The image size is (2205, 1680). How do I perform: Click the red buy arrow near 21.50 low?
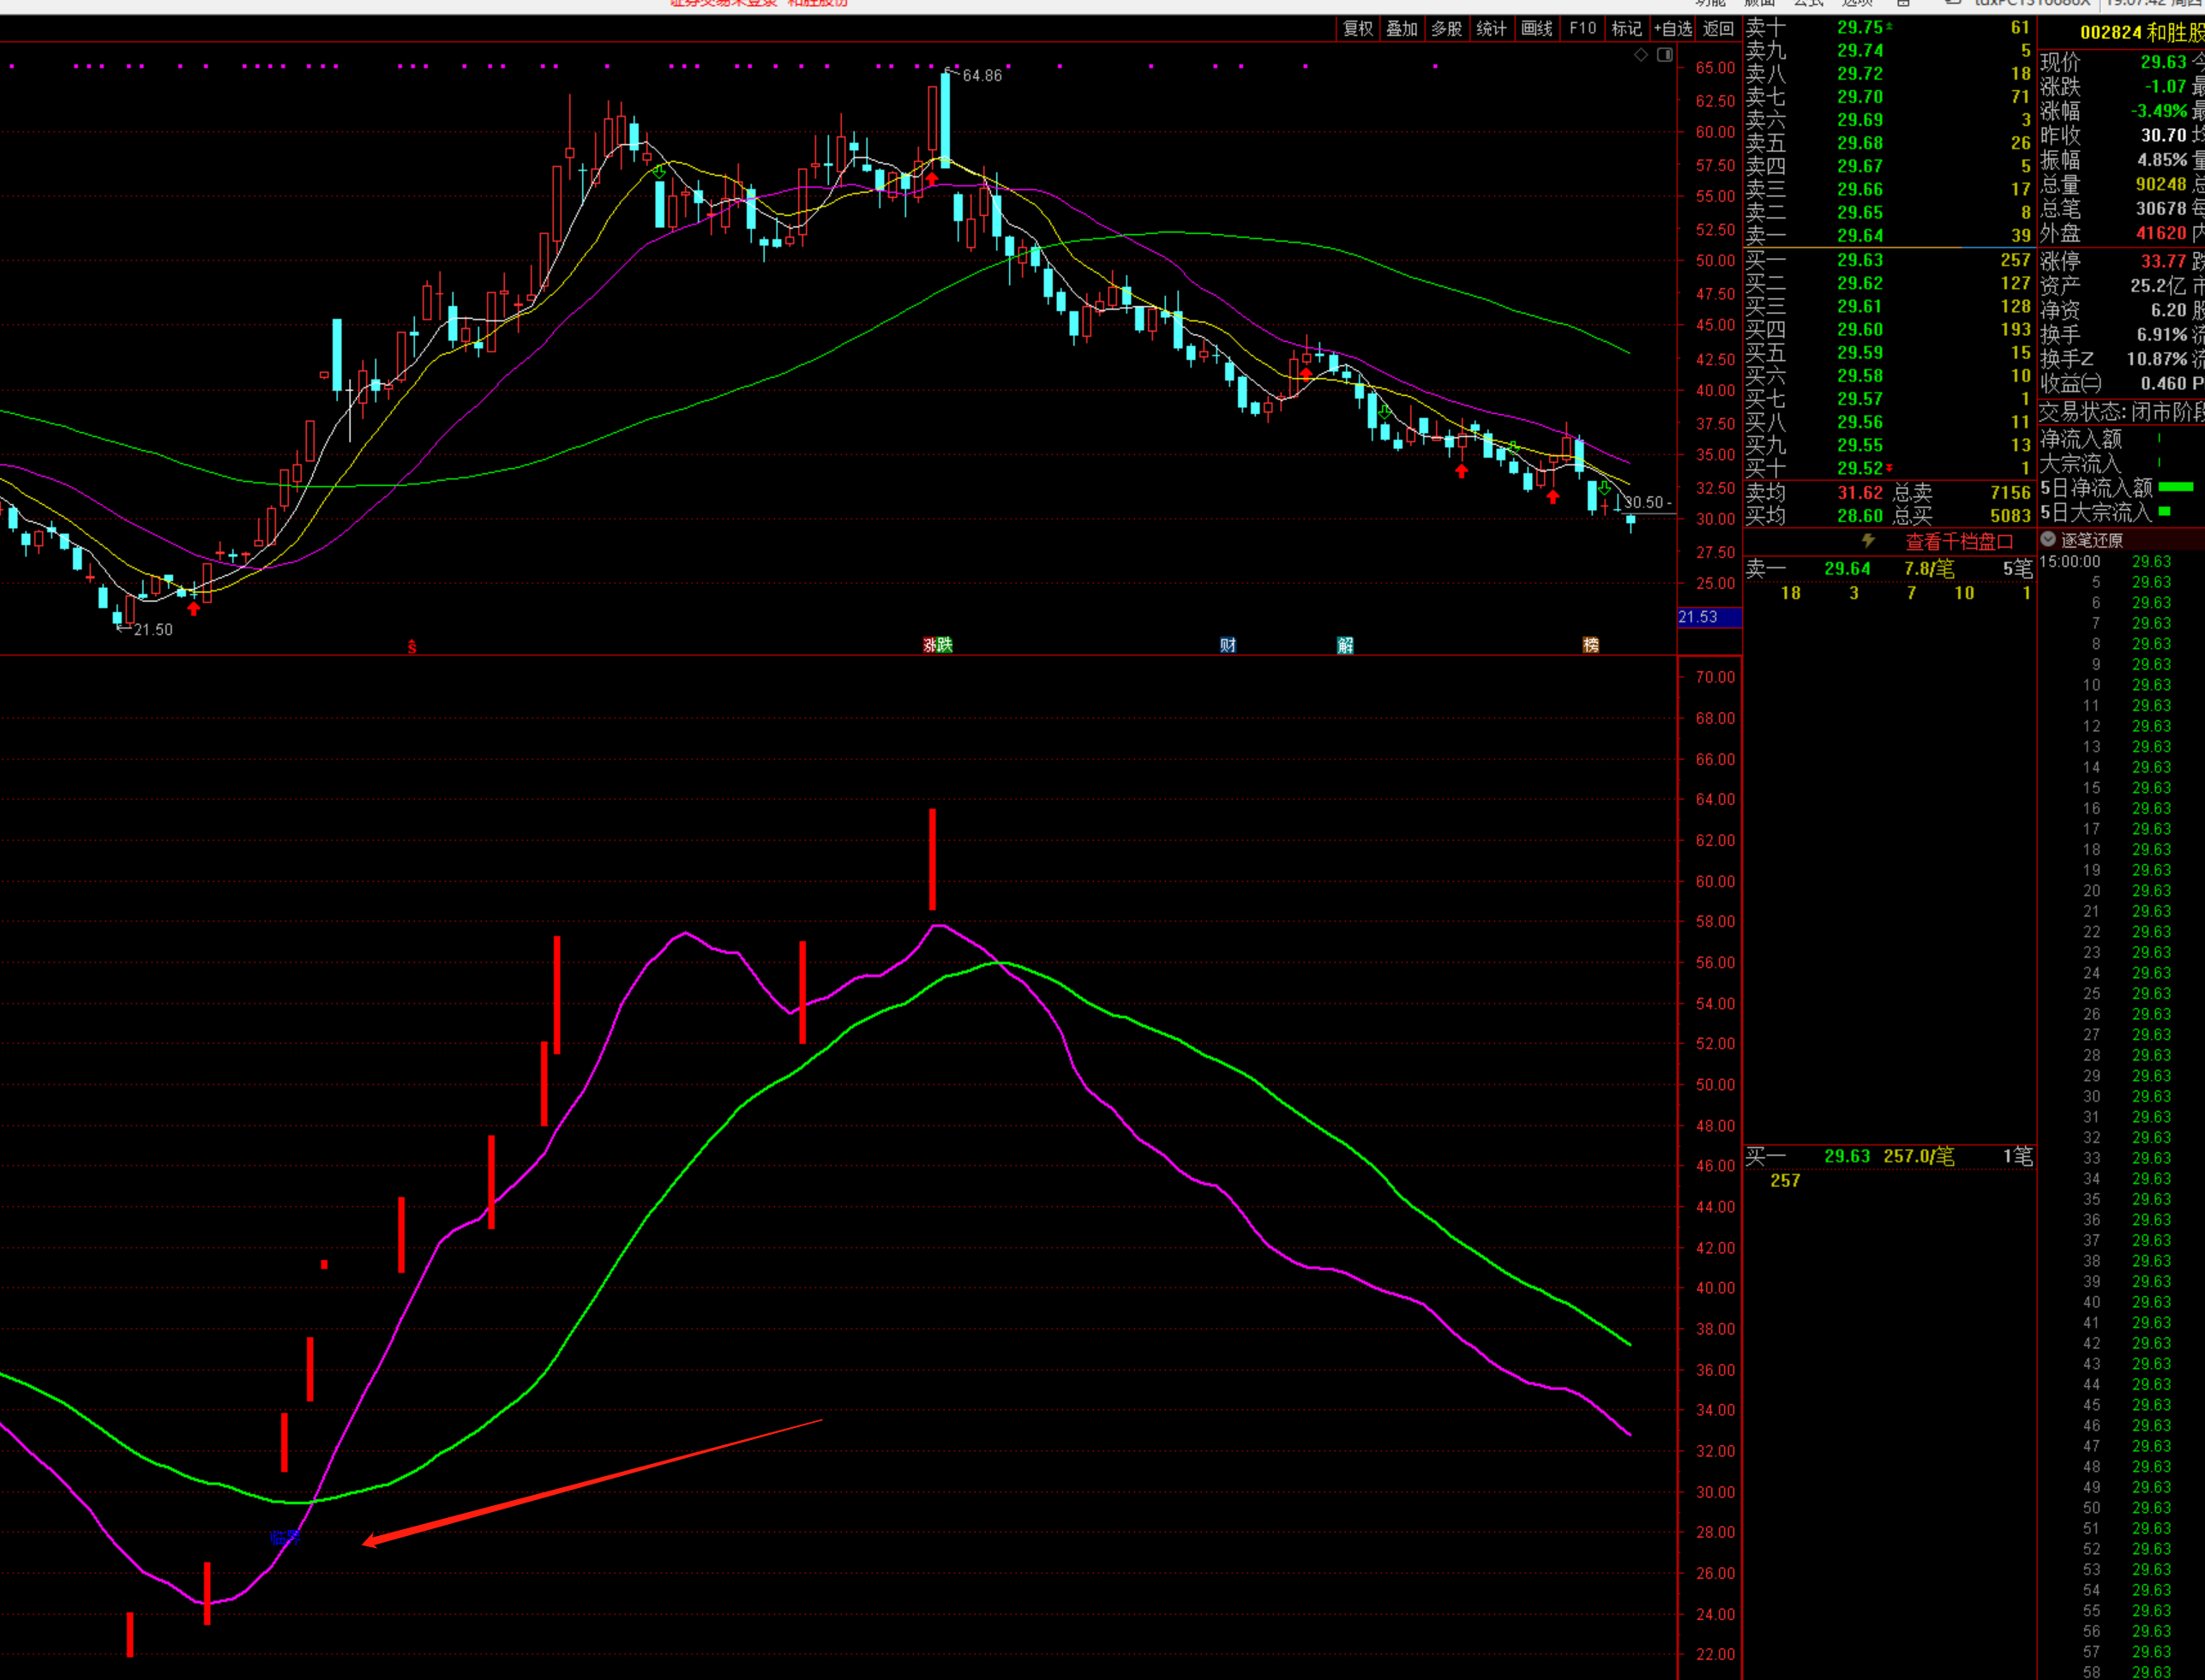tap(194, 608)
